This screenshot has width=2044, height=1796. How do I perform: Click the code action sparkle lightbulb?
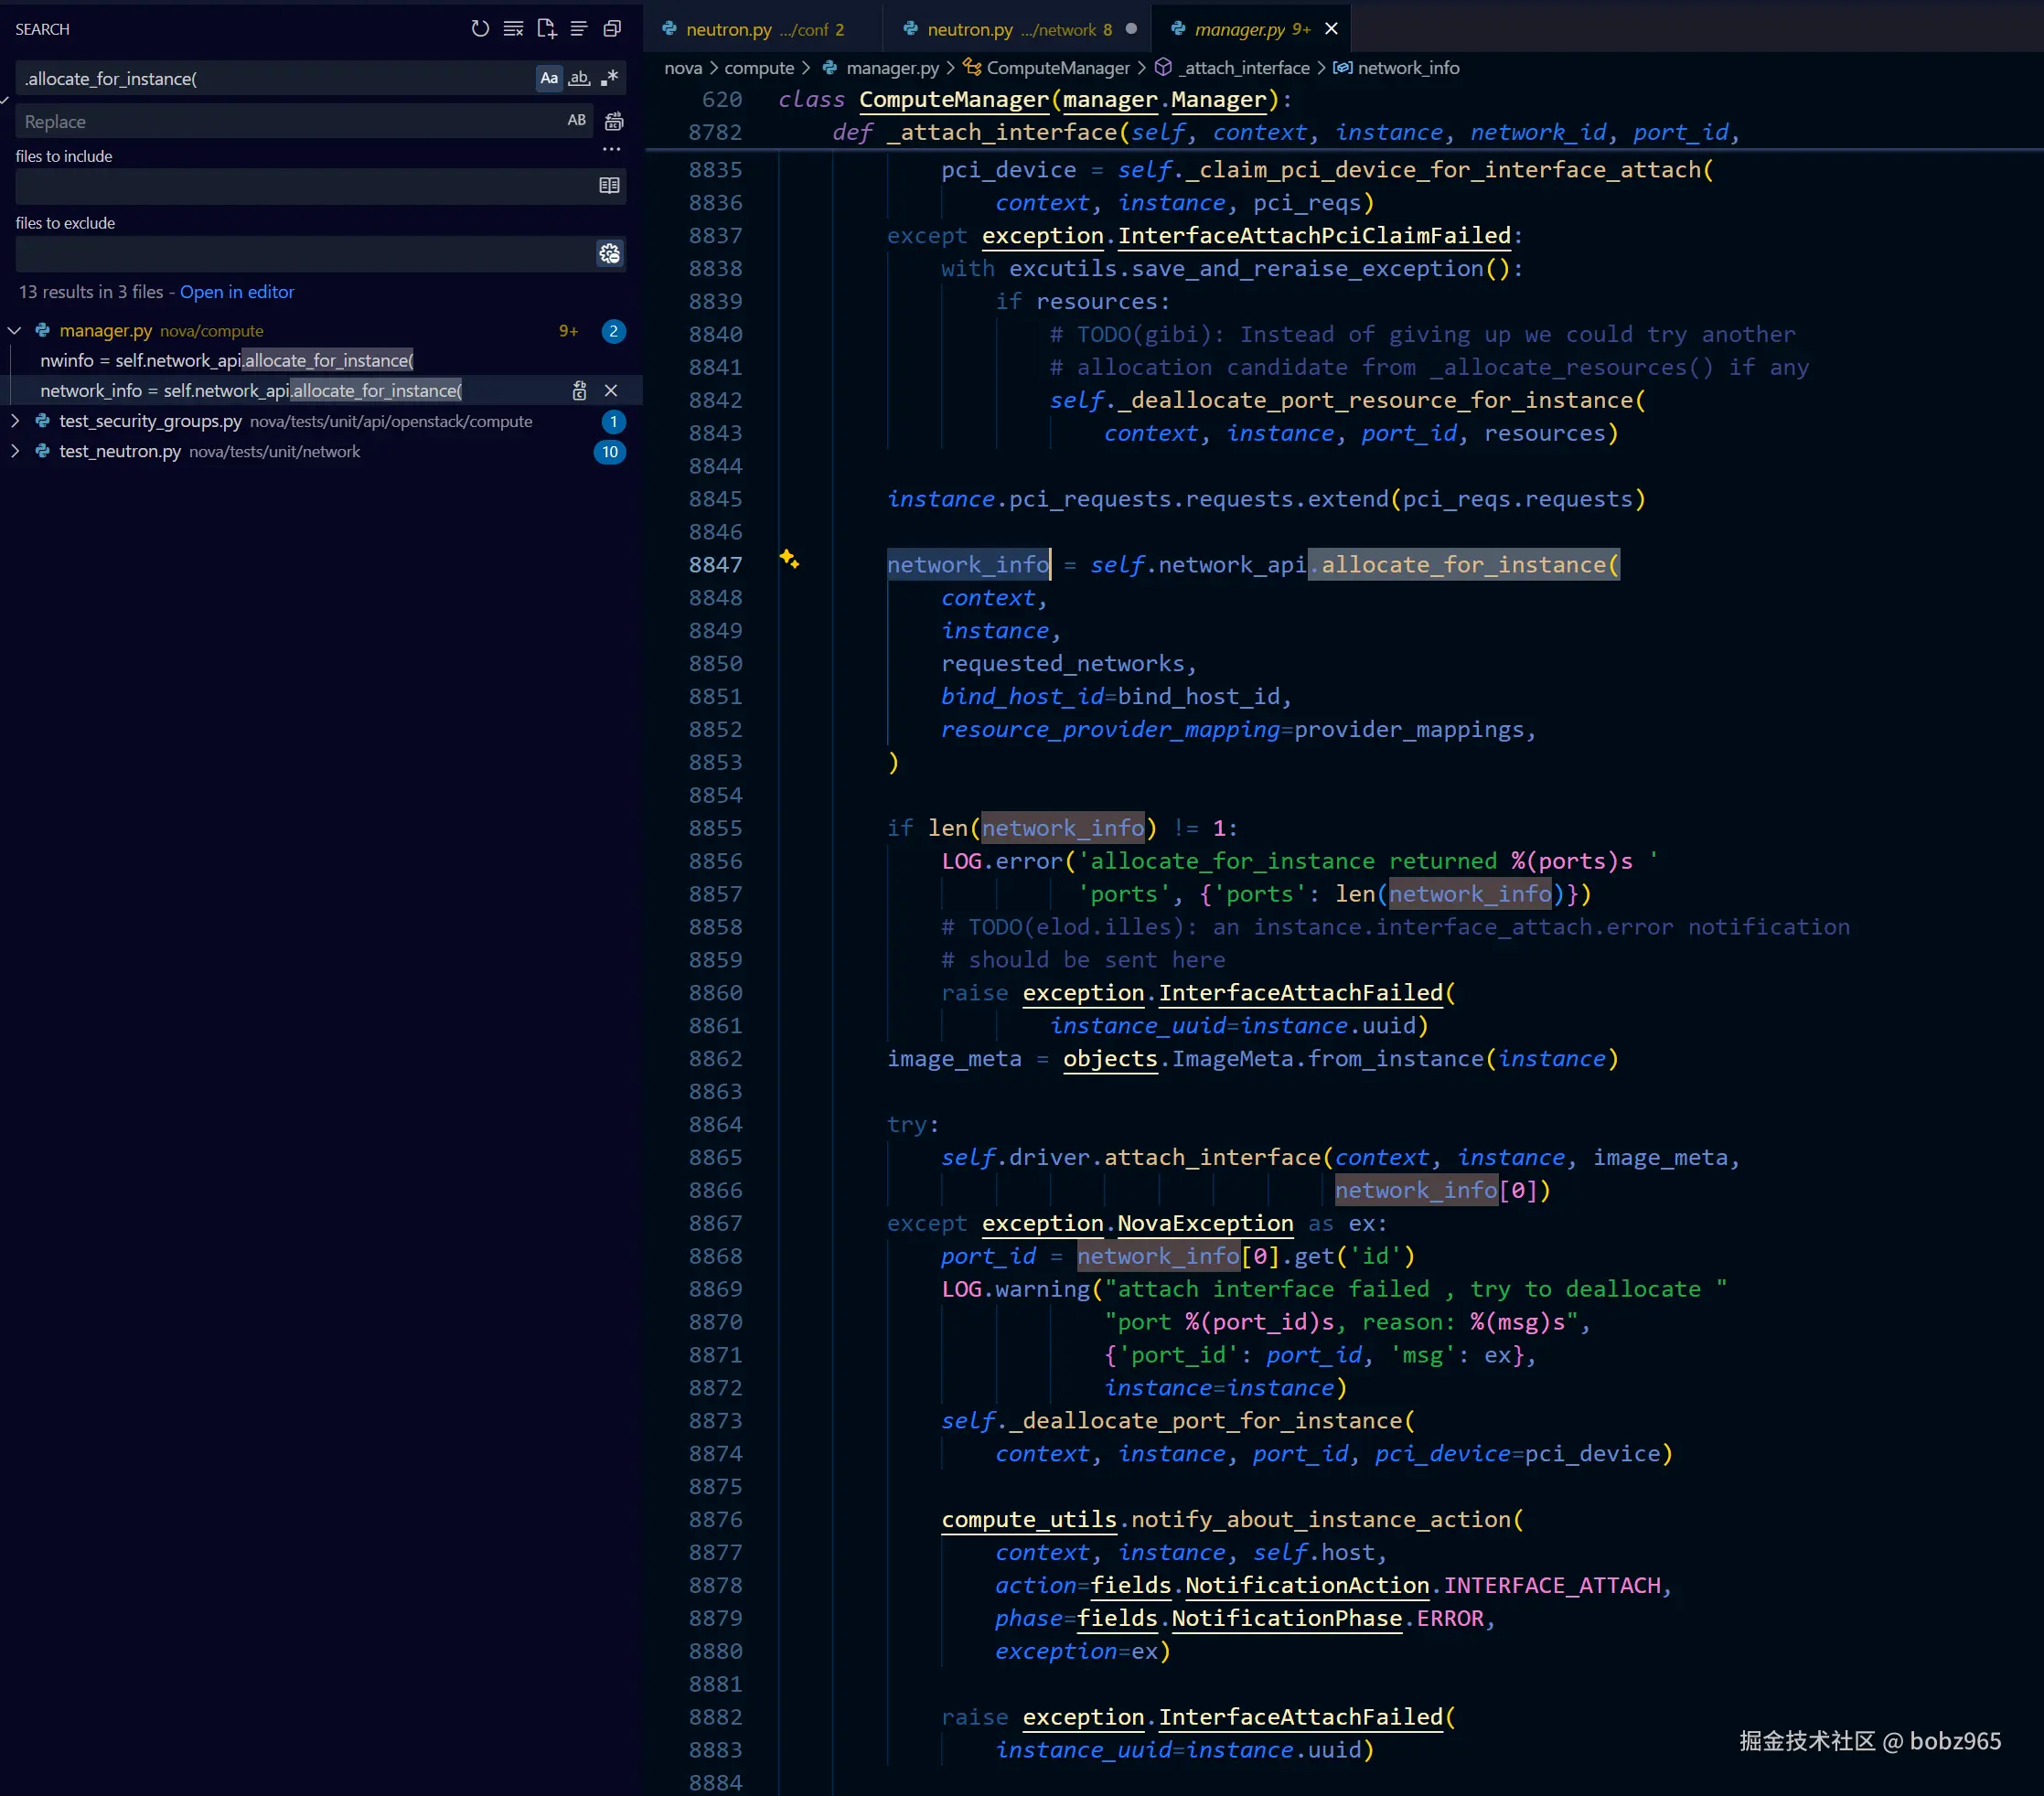pyautogui.click(x=789, y=559)
